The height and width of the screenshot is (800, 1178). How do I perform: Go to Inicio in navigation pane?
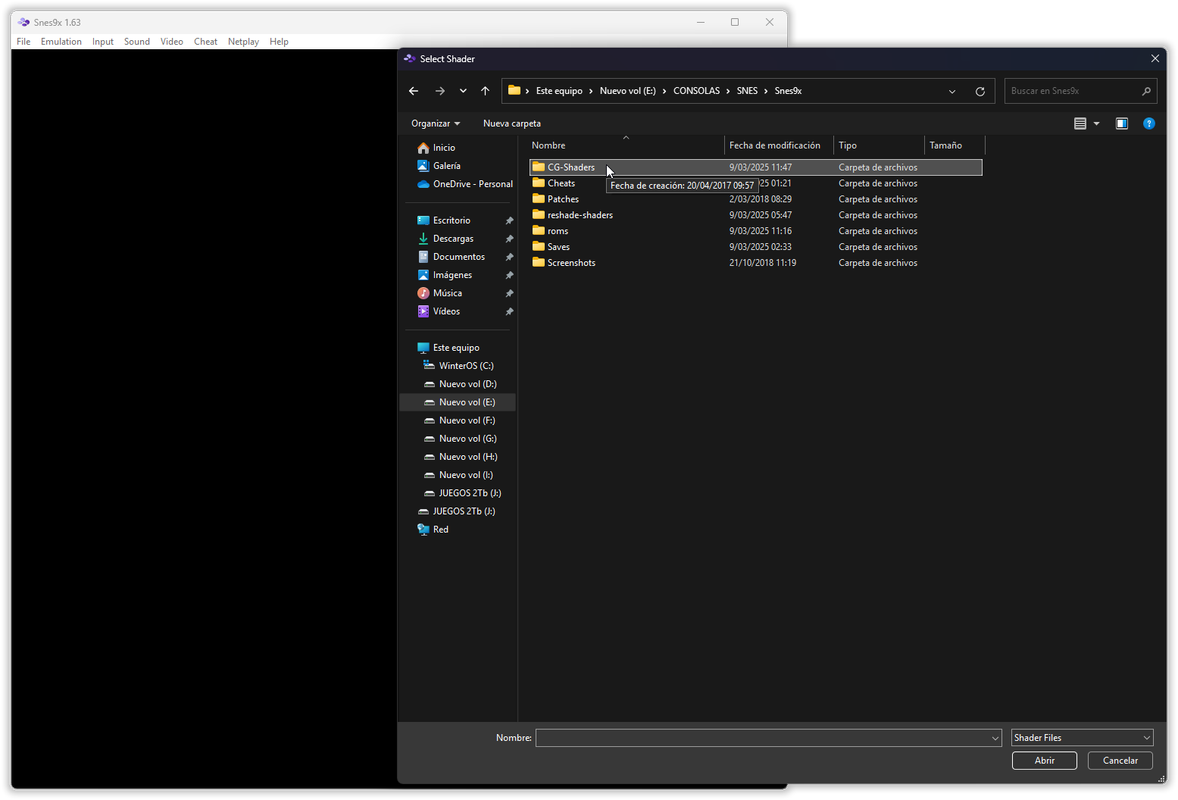coord(443,148)
